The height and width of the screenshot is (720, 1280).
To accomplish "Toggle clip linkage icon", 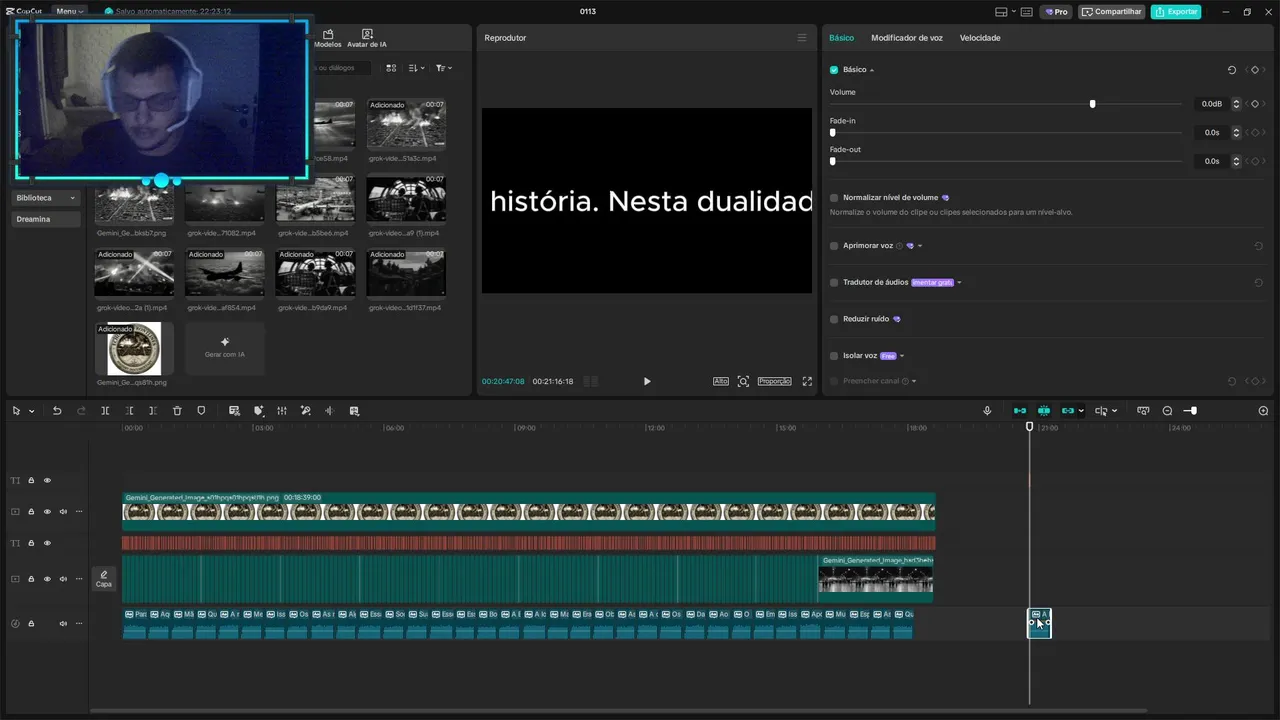I will point(1068,411).
